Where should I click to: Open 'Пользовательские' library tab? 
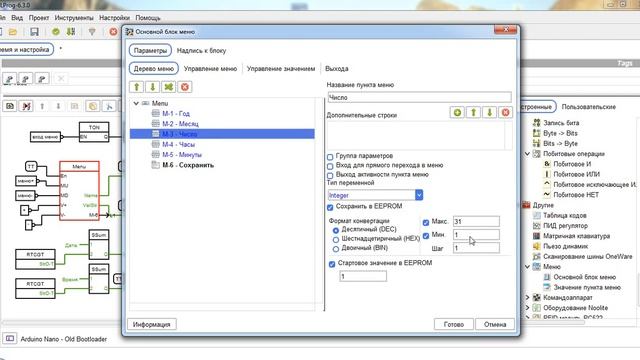pos(589,107)
